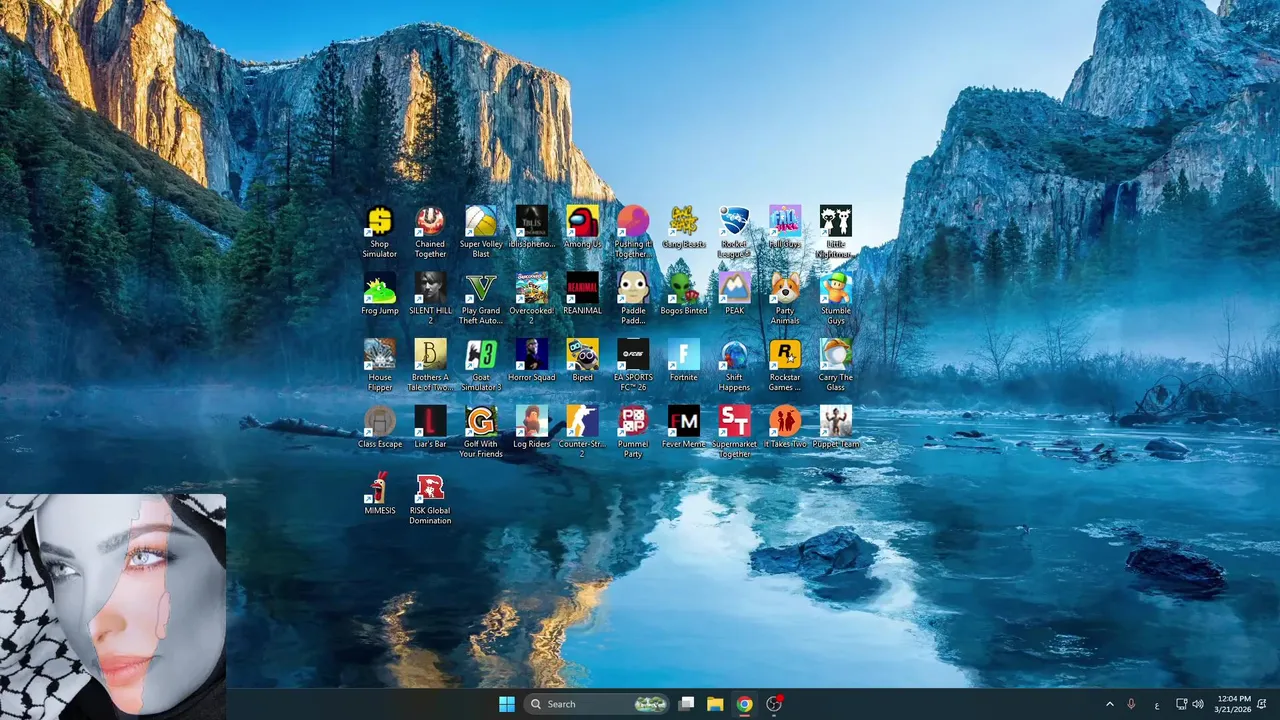Launch Chained Together from the desktop

430,232
